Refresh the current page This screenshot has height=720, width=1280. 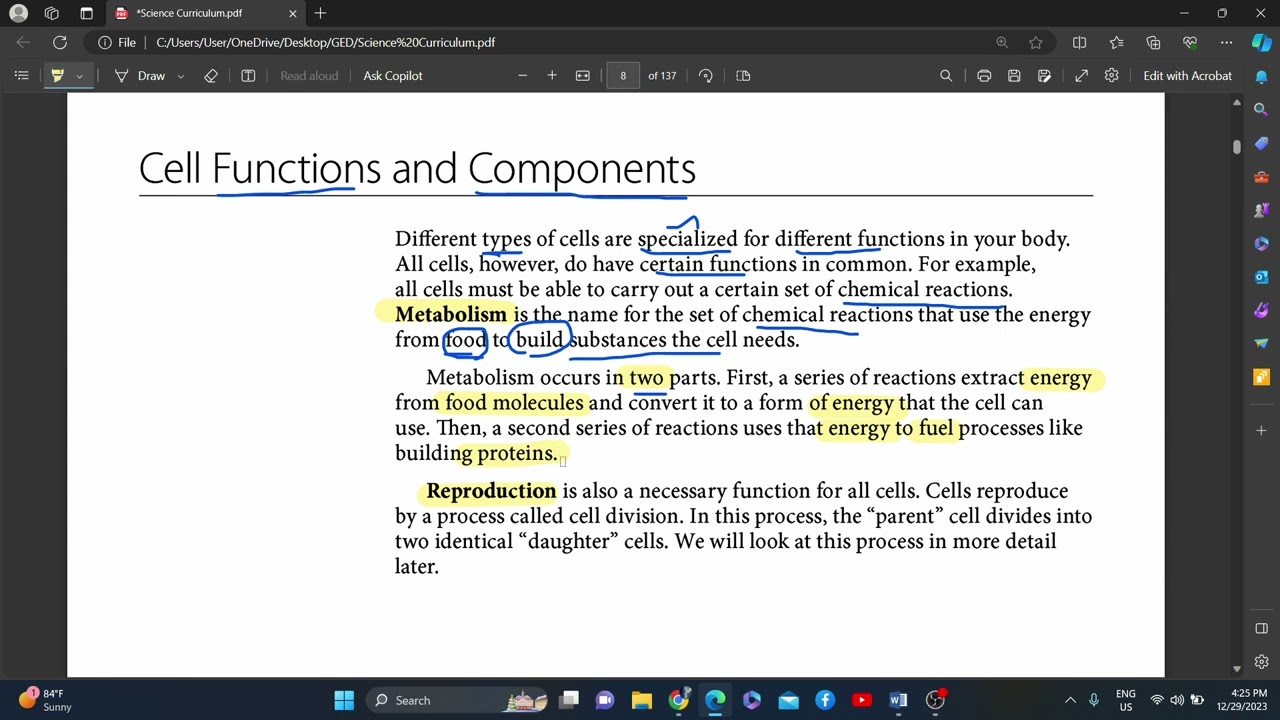(x=60, y=42)
